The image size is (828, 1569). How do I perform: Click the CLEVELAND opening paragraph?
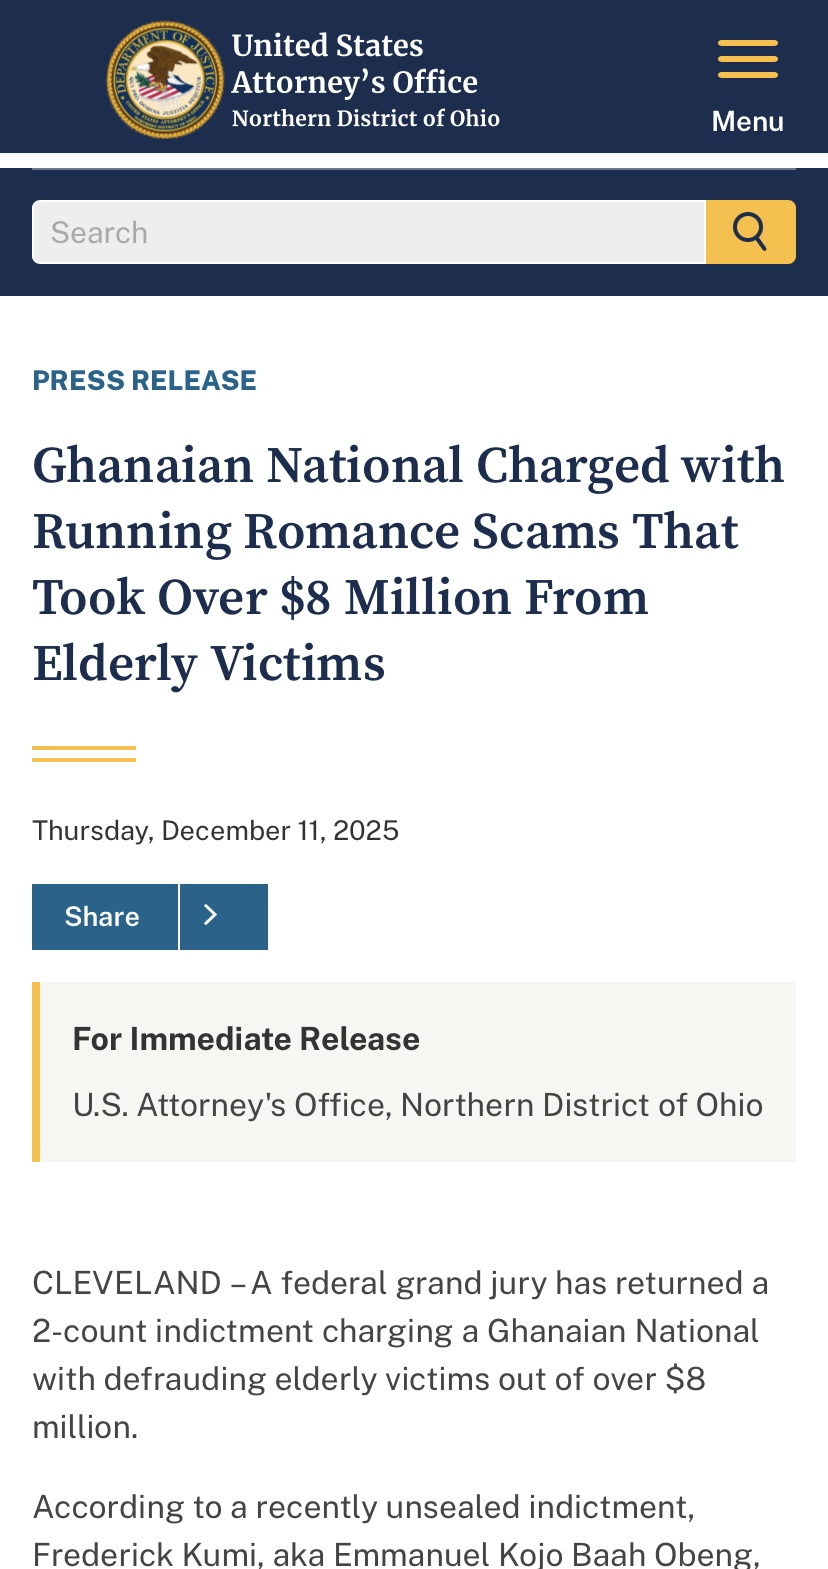click(400, 1354)
